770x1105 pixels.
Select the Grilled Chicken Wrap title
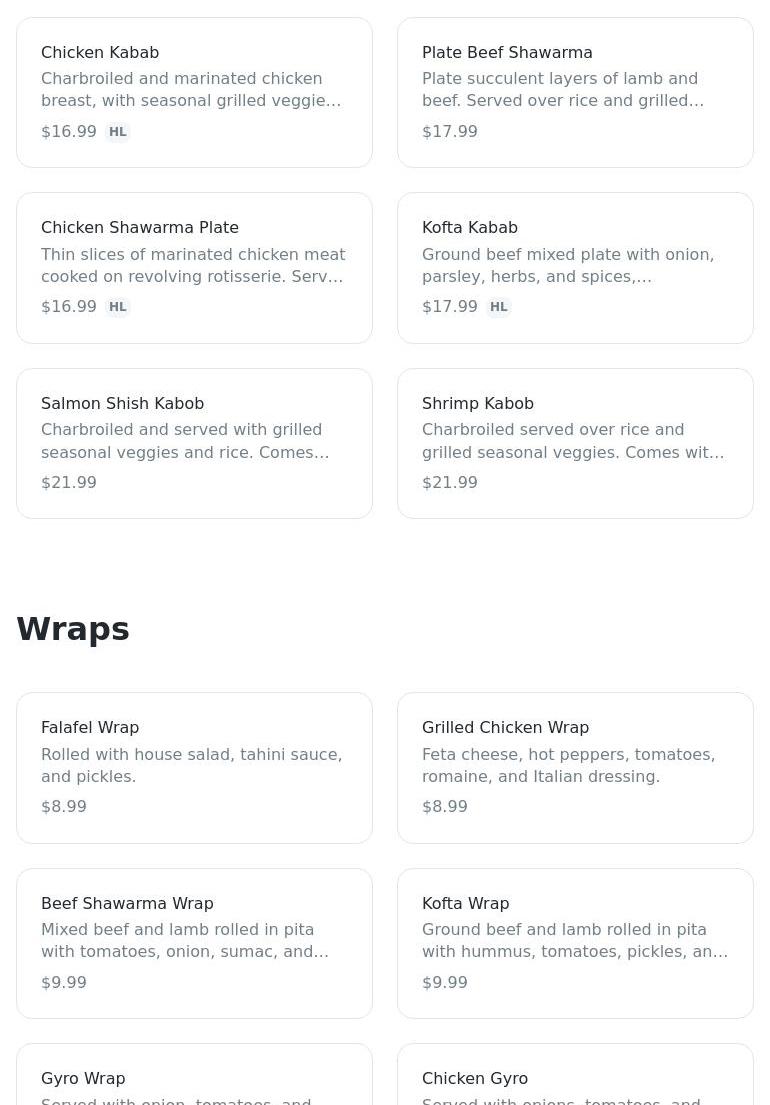tap(505, 727)
